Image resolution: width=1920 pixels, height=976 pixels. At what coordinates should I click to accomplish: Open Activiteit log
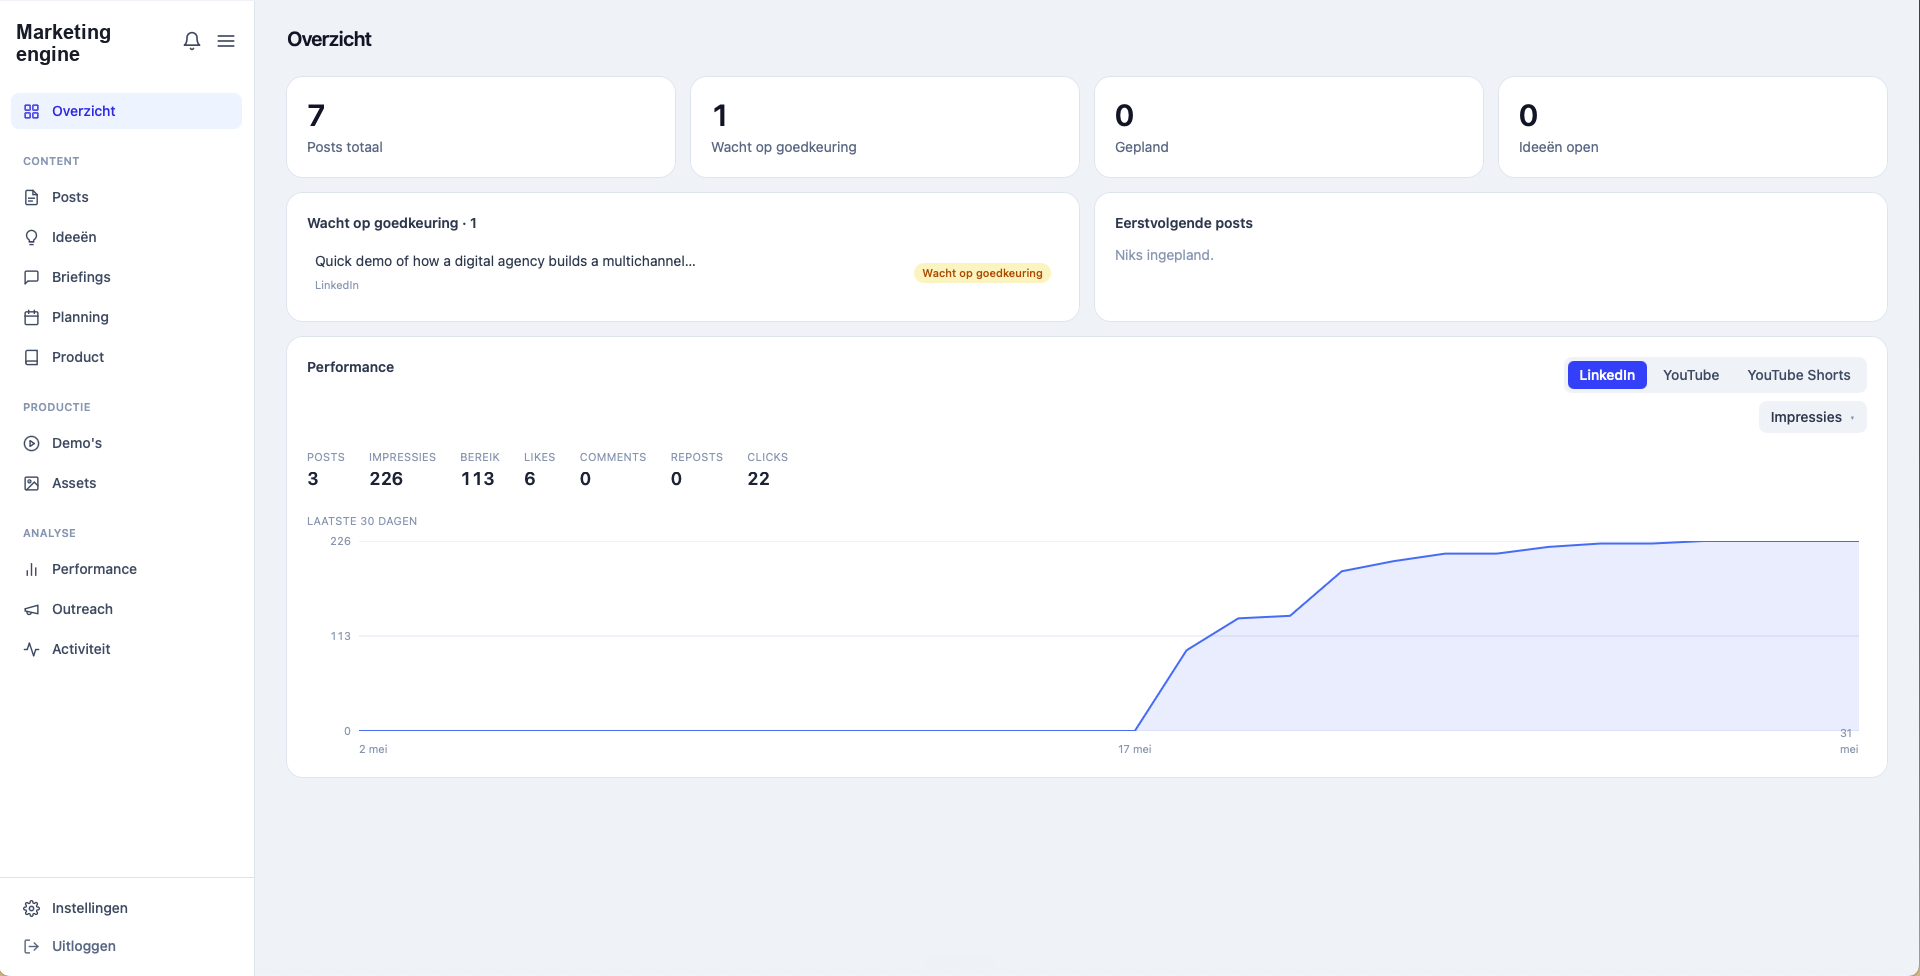coord(126,649)
